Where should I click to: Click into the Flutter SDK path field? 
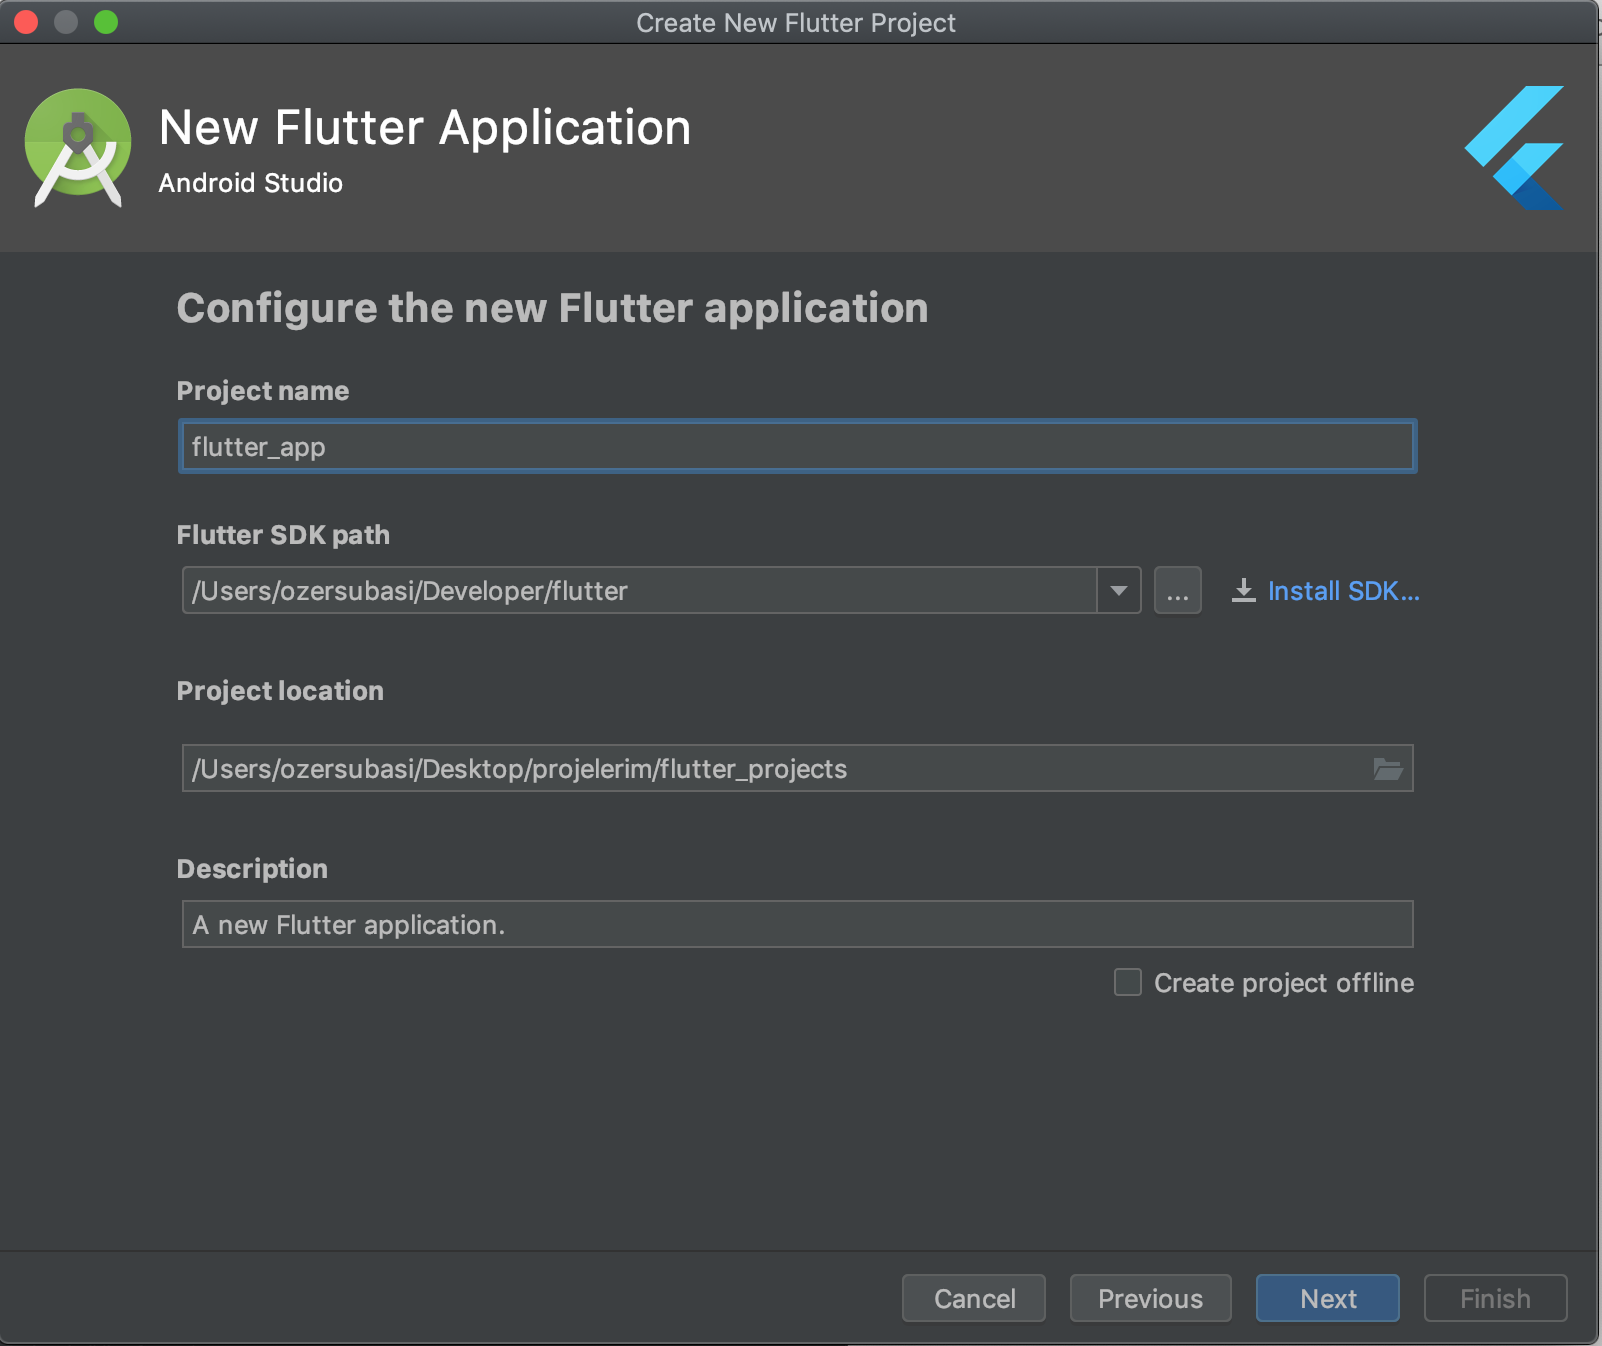[639, 591]
